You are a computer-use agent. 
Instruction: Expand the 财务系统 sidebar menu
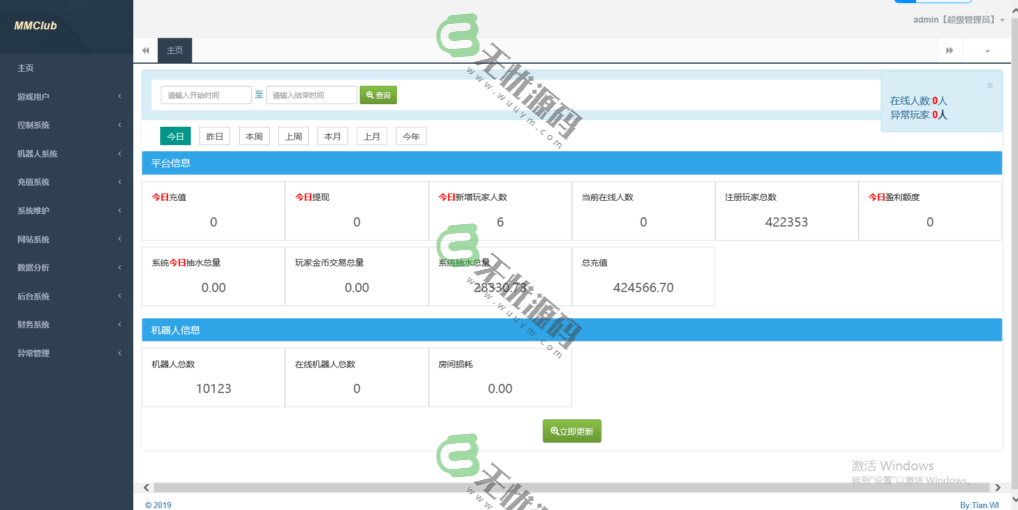[x=66, y=324]
